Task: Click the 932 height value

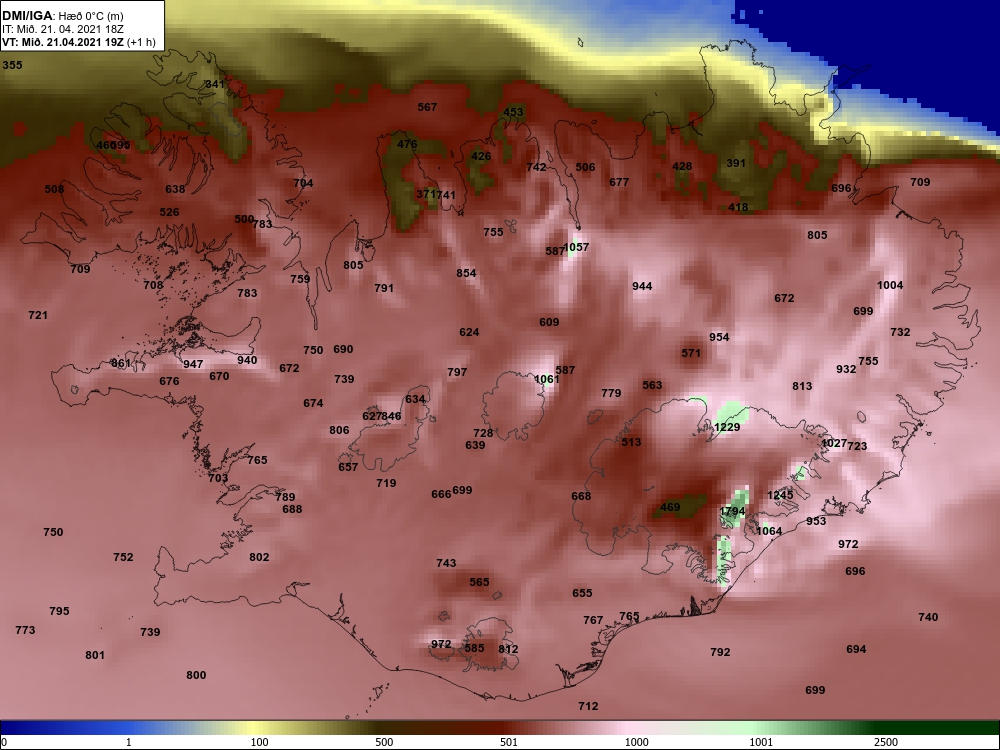Action: pyautogui.click(x=846, y=369)
